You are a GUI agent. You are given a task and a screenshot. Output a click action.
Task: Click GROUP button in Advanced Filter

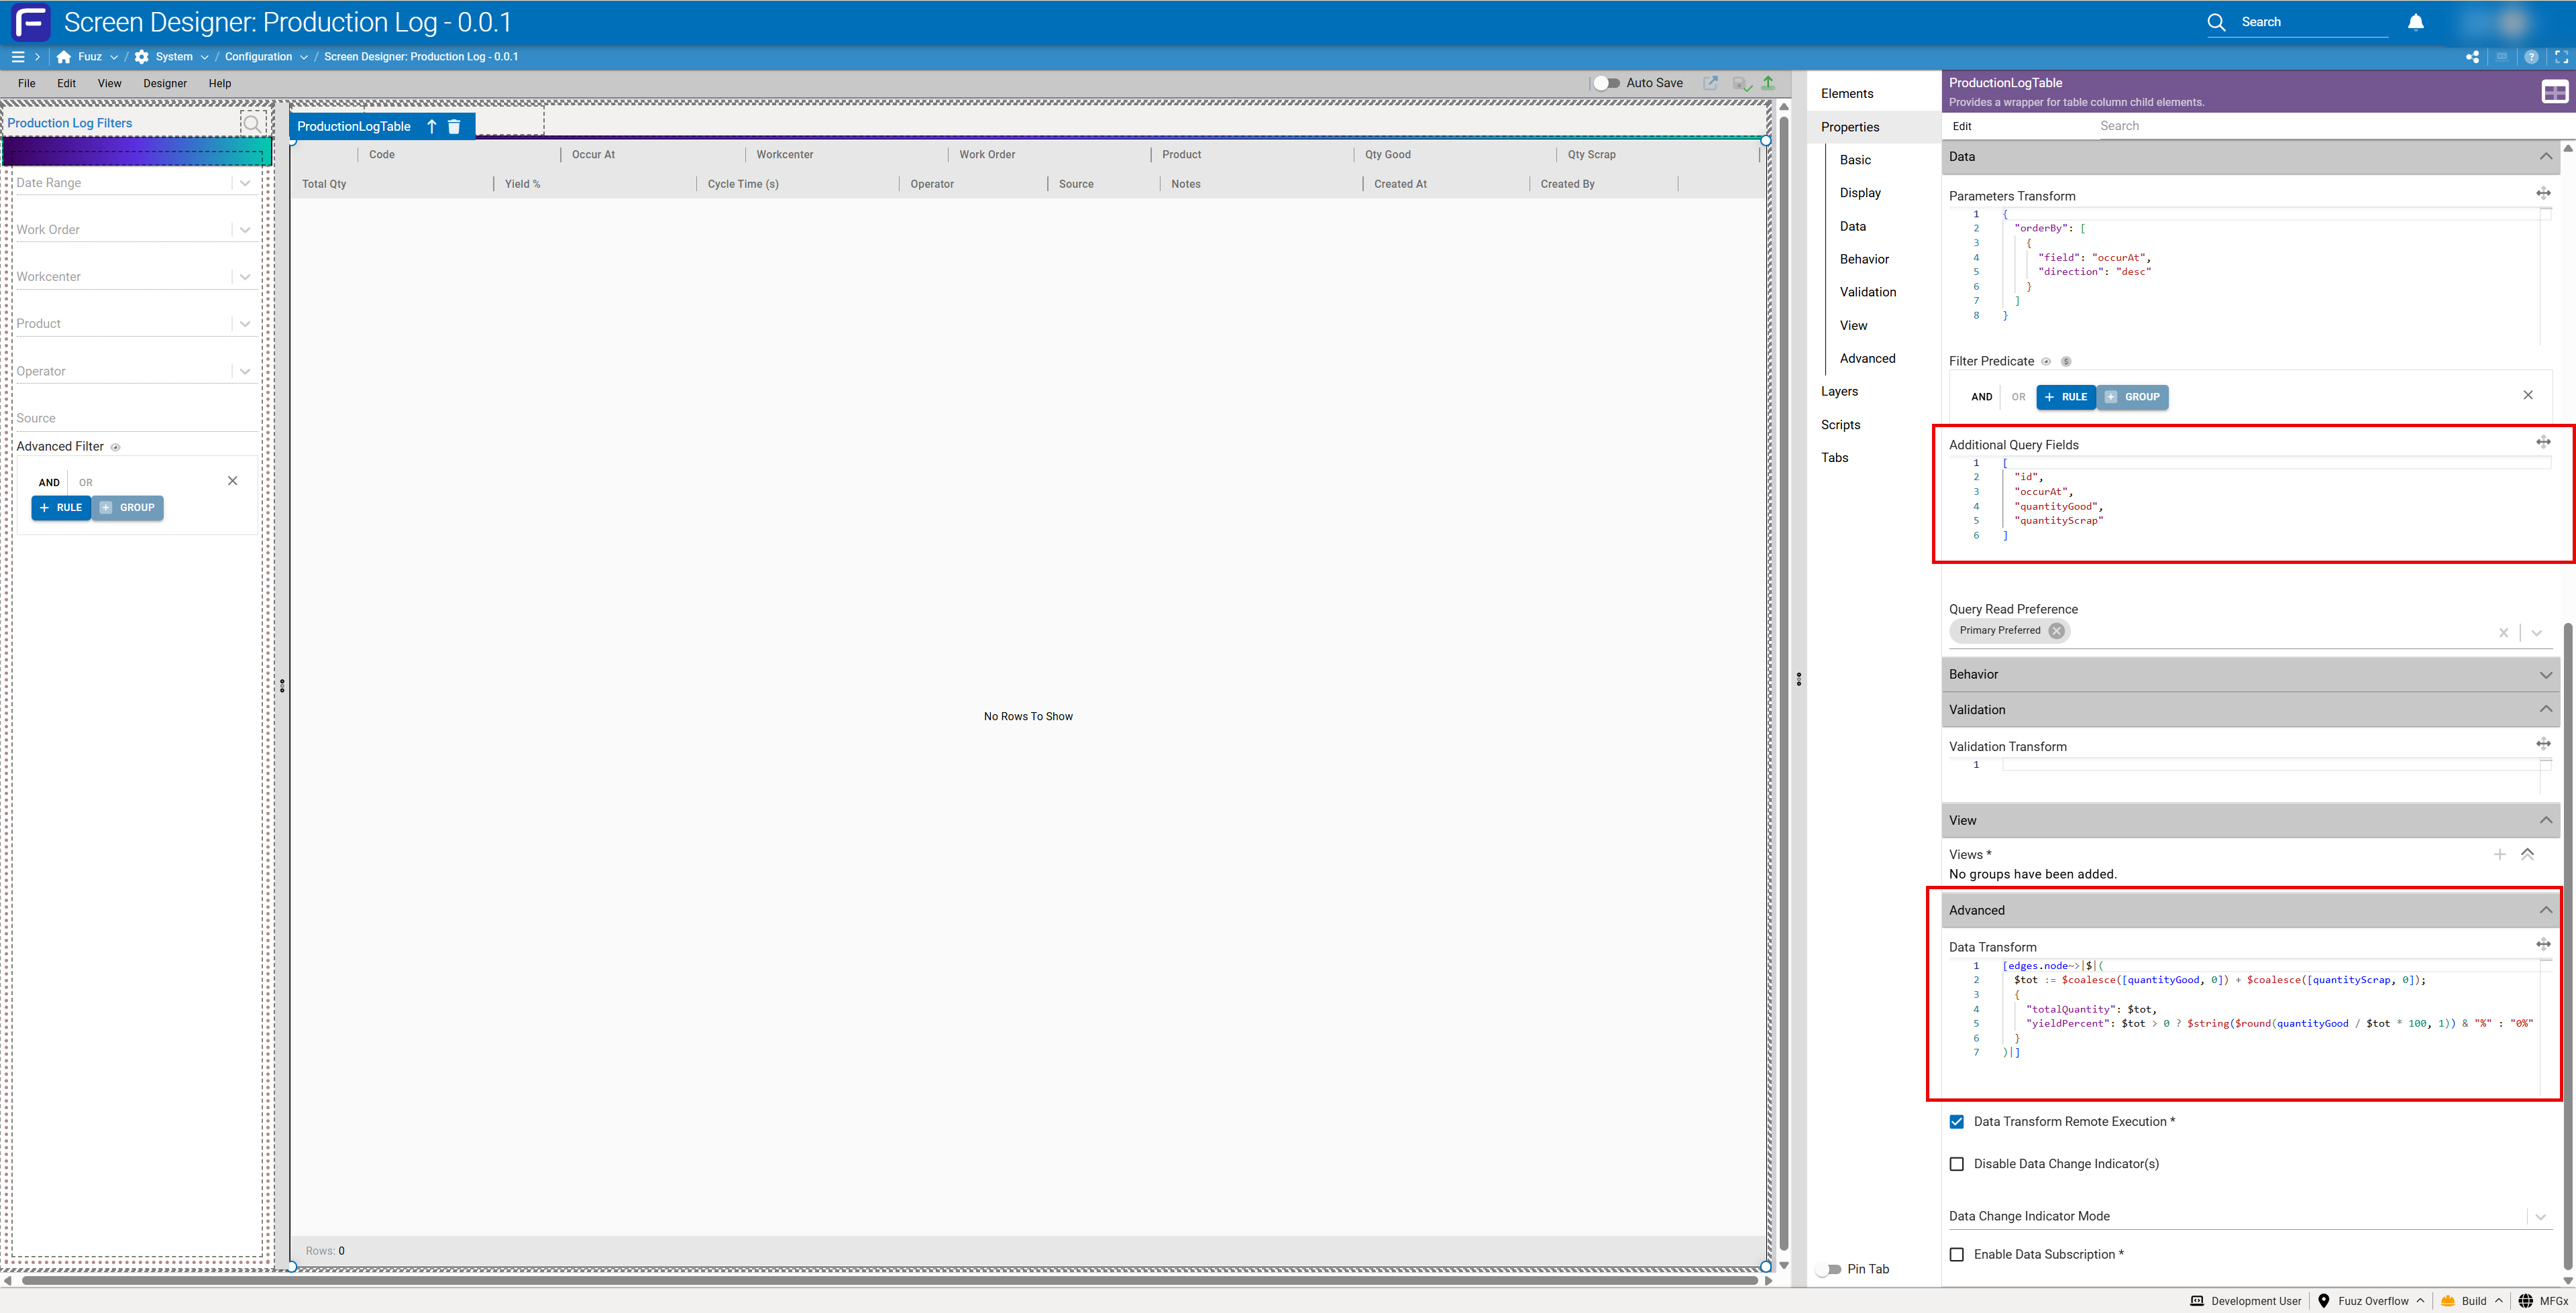(128, 508)
